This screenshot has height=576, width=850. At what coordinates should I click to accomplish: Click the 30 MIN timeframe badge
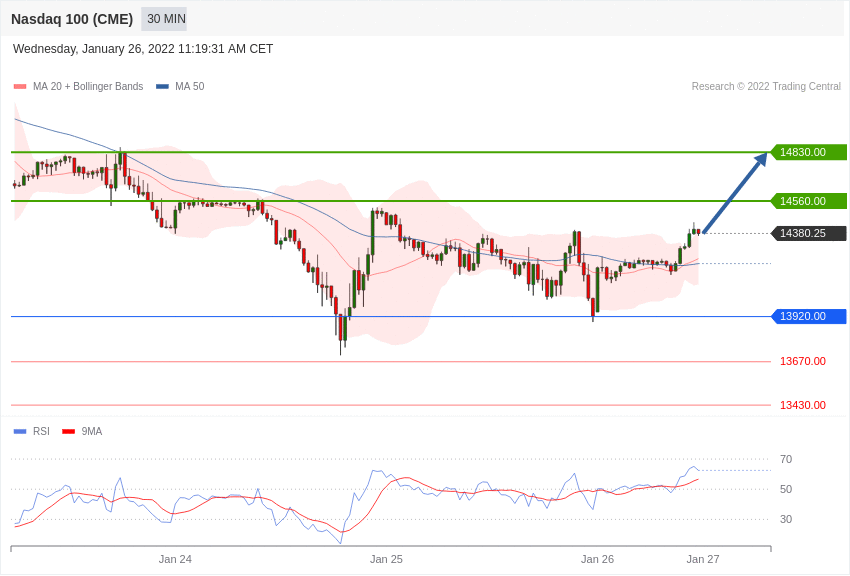164,19
